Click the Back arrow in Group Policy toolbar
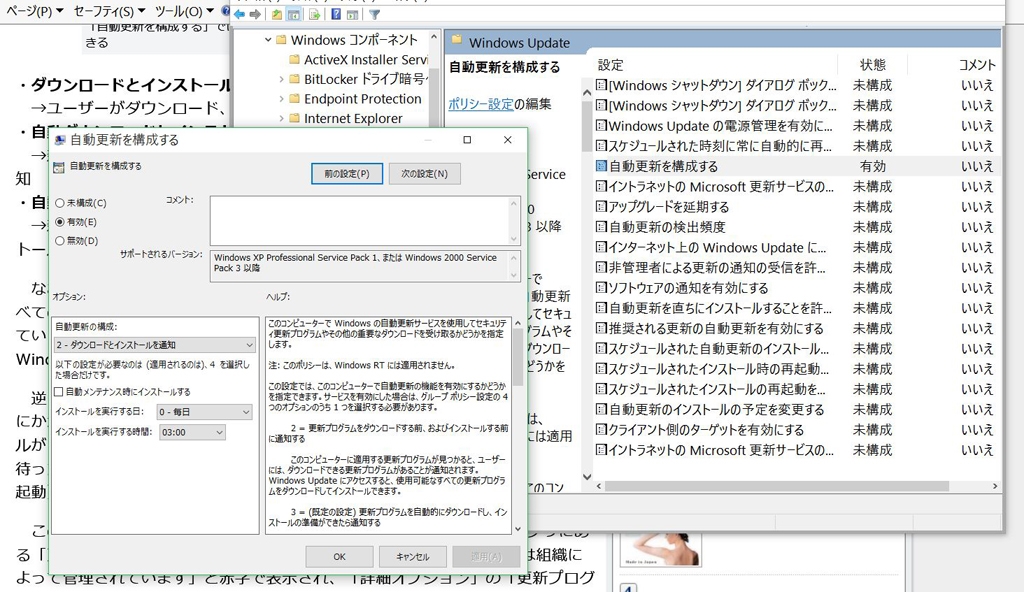Screen dimensions: 1024x592 point(240,14)
